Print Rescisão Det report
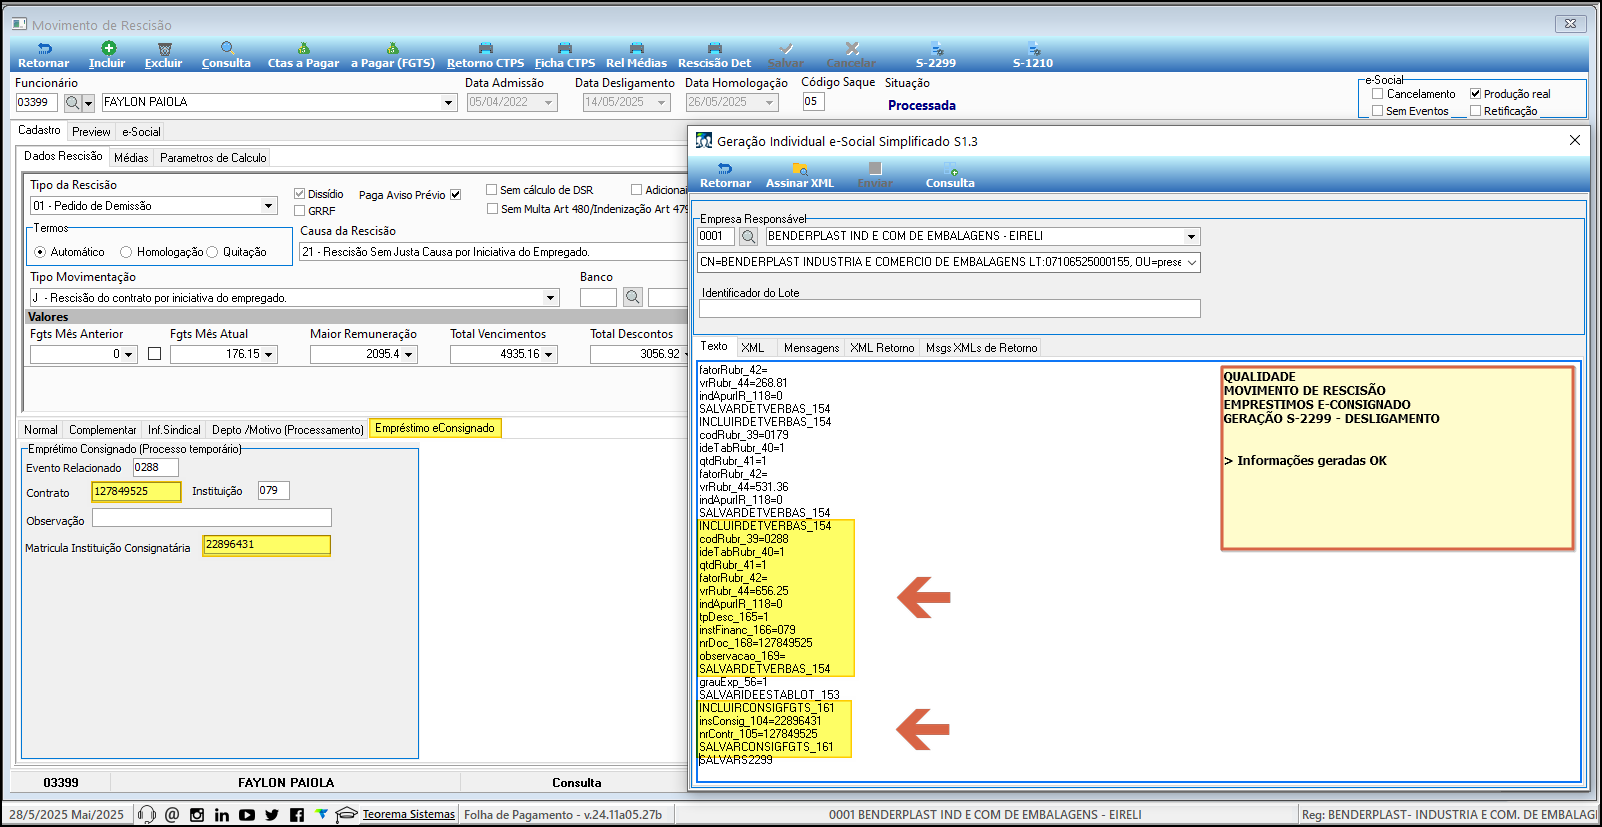Image resolution: width=1602 pixels, height=827 pixels. [x=714, y=55]
